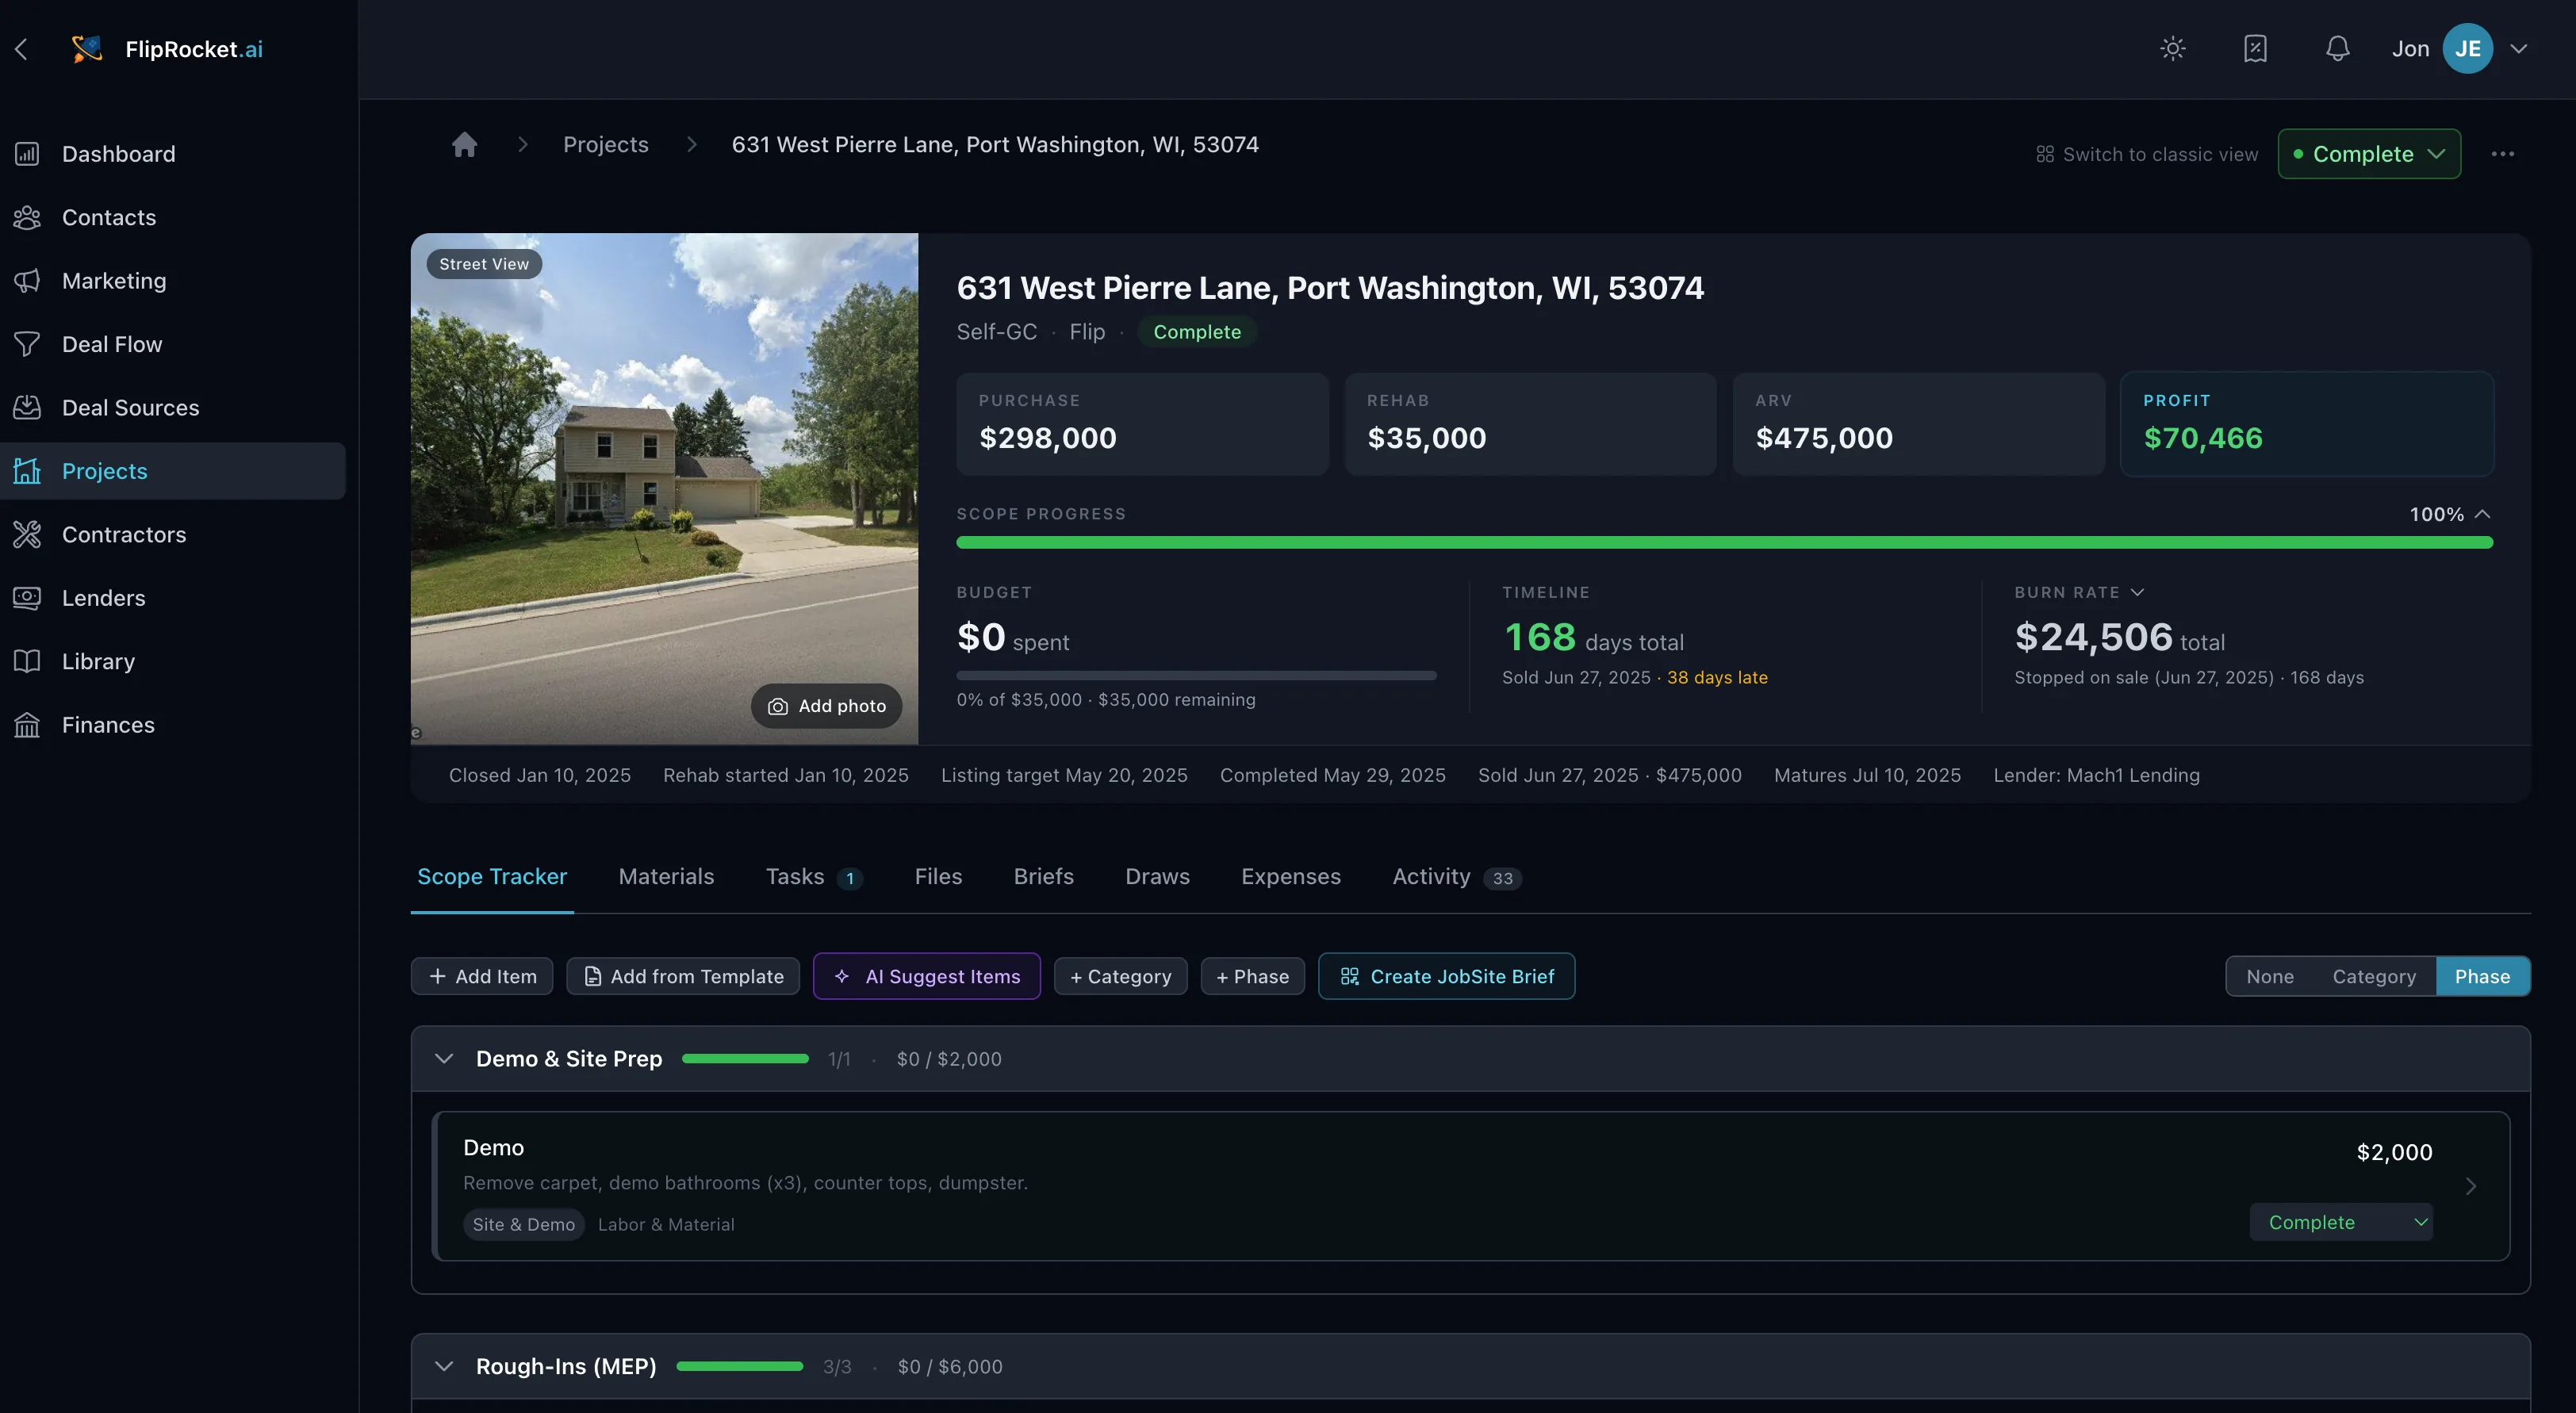
Task: Click the plus icon in Add Item
Action: [x=437, y=977]
